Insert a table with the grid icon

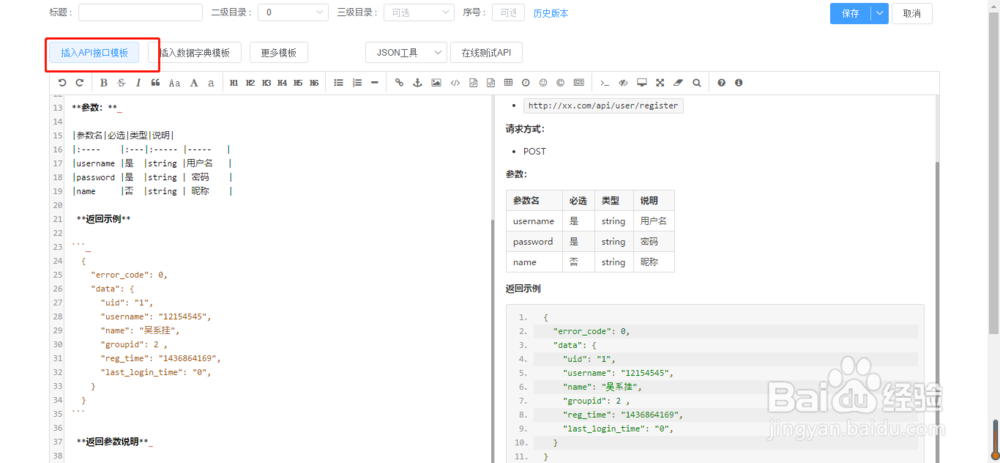click(x=508, y=82)
